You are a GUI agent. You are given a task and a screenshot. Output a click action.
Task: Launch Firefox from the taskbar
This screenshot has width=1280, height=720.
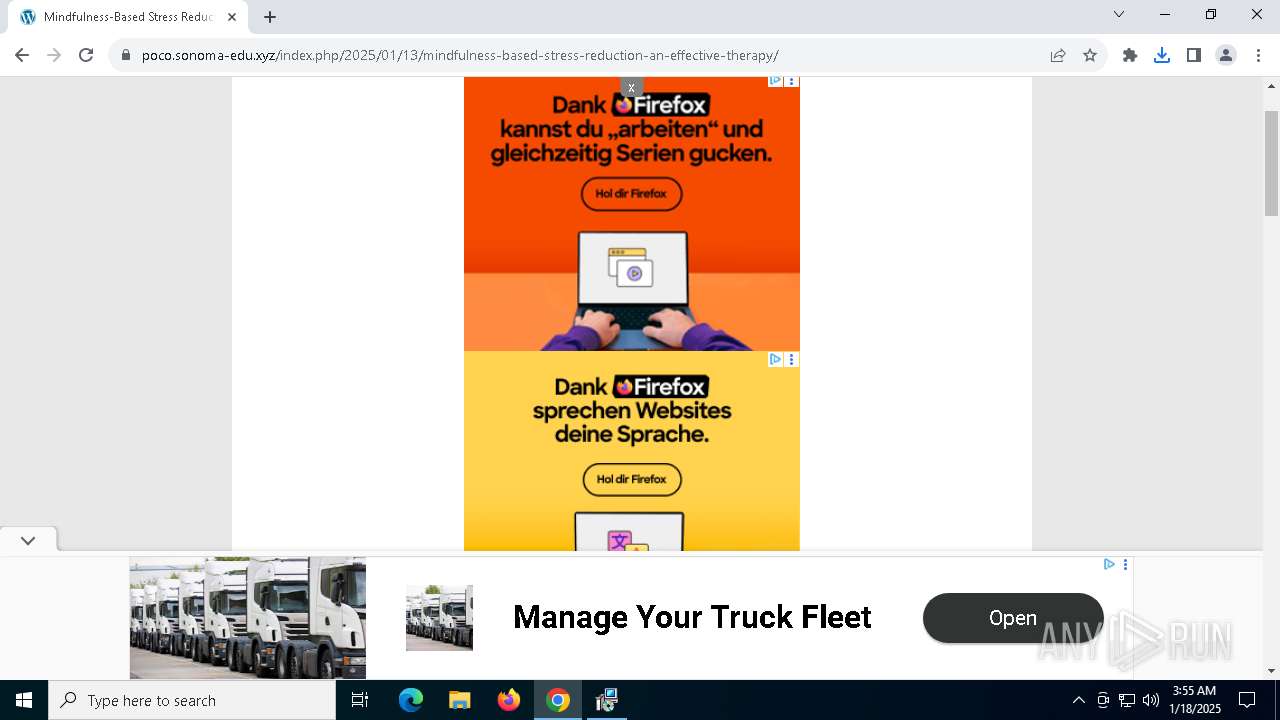pyautogui.click(x=509, y=700)
